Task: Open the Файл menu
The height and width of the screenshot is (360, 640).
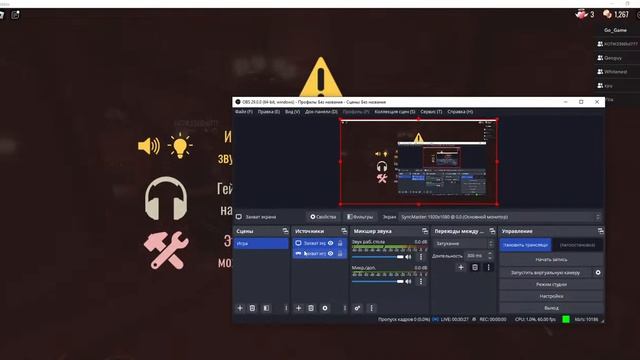Action: pyautogui.click(x=244, y=112)
